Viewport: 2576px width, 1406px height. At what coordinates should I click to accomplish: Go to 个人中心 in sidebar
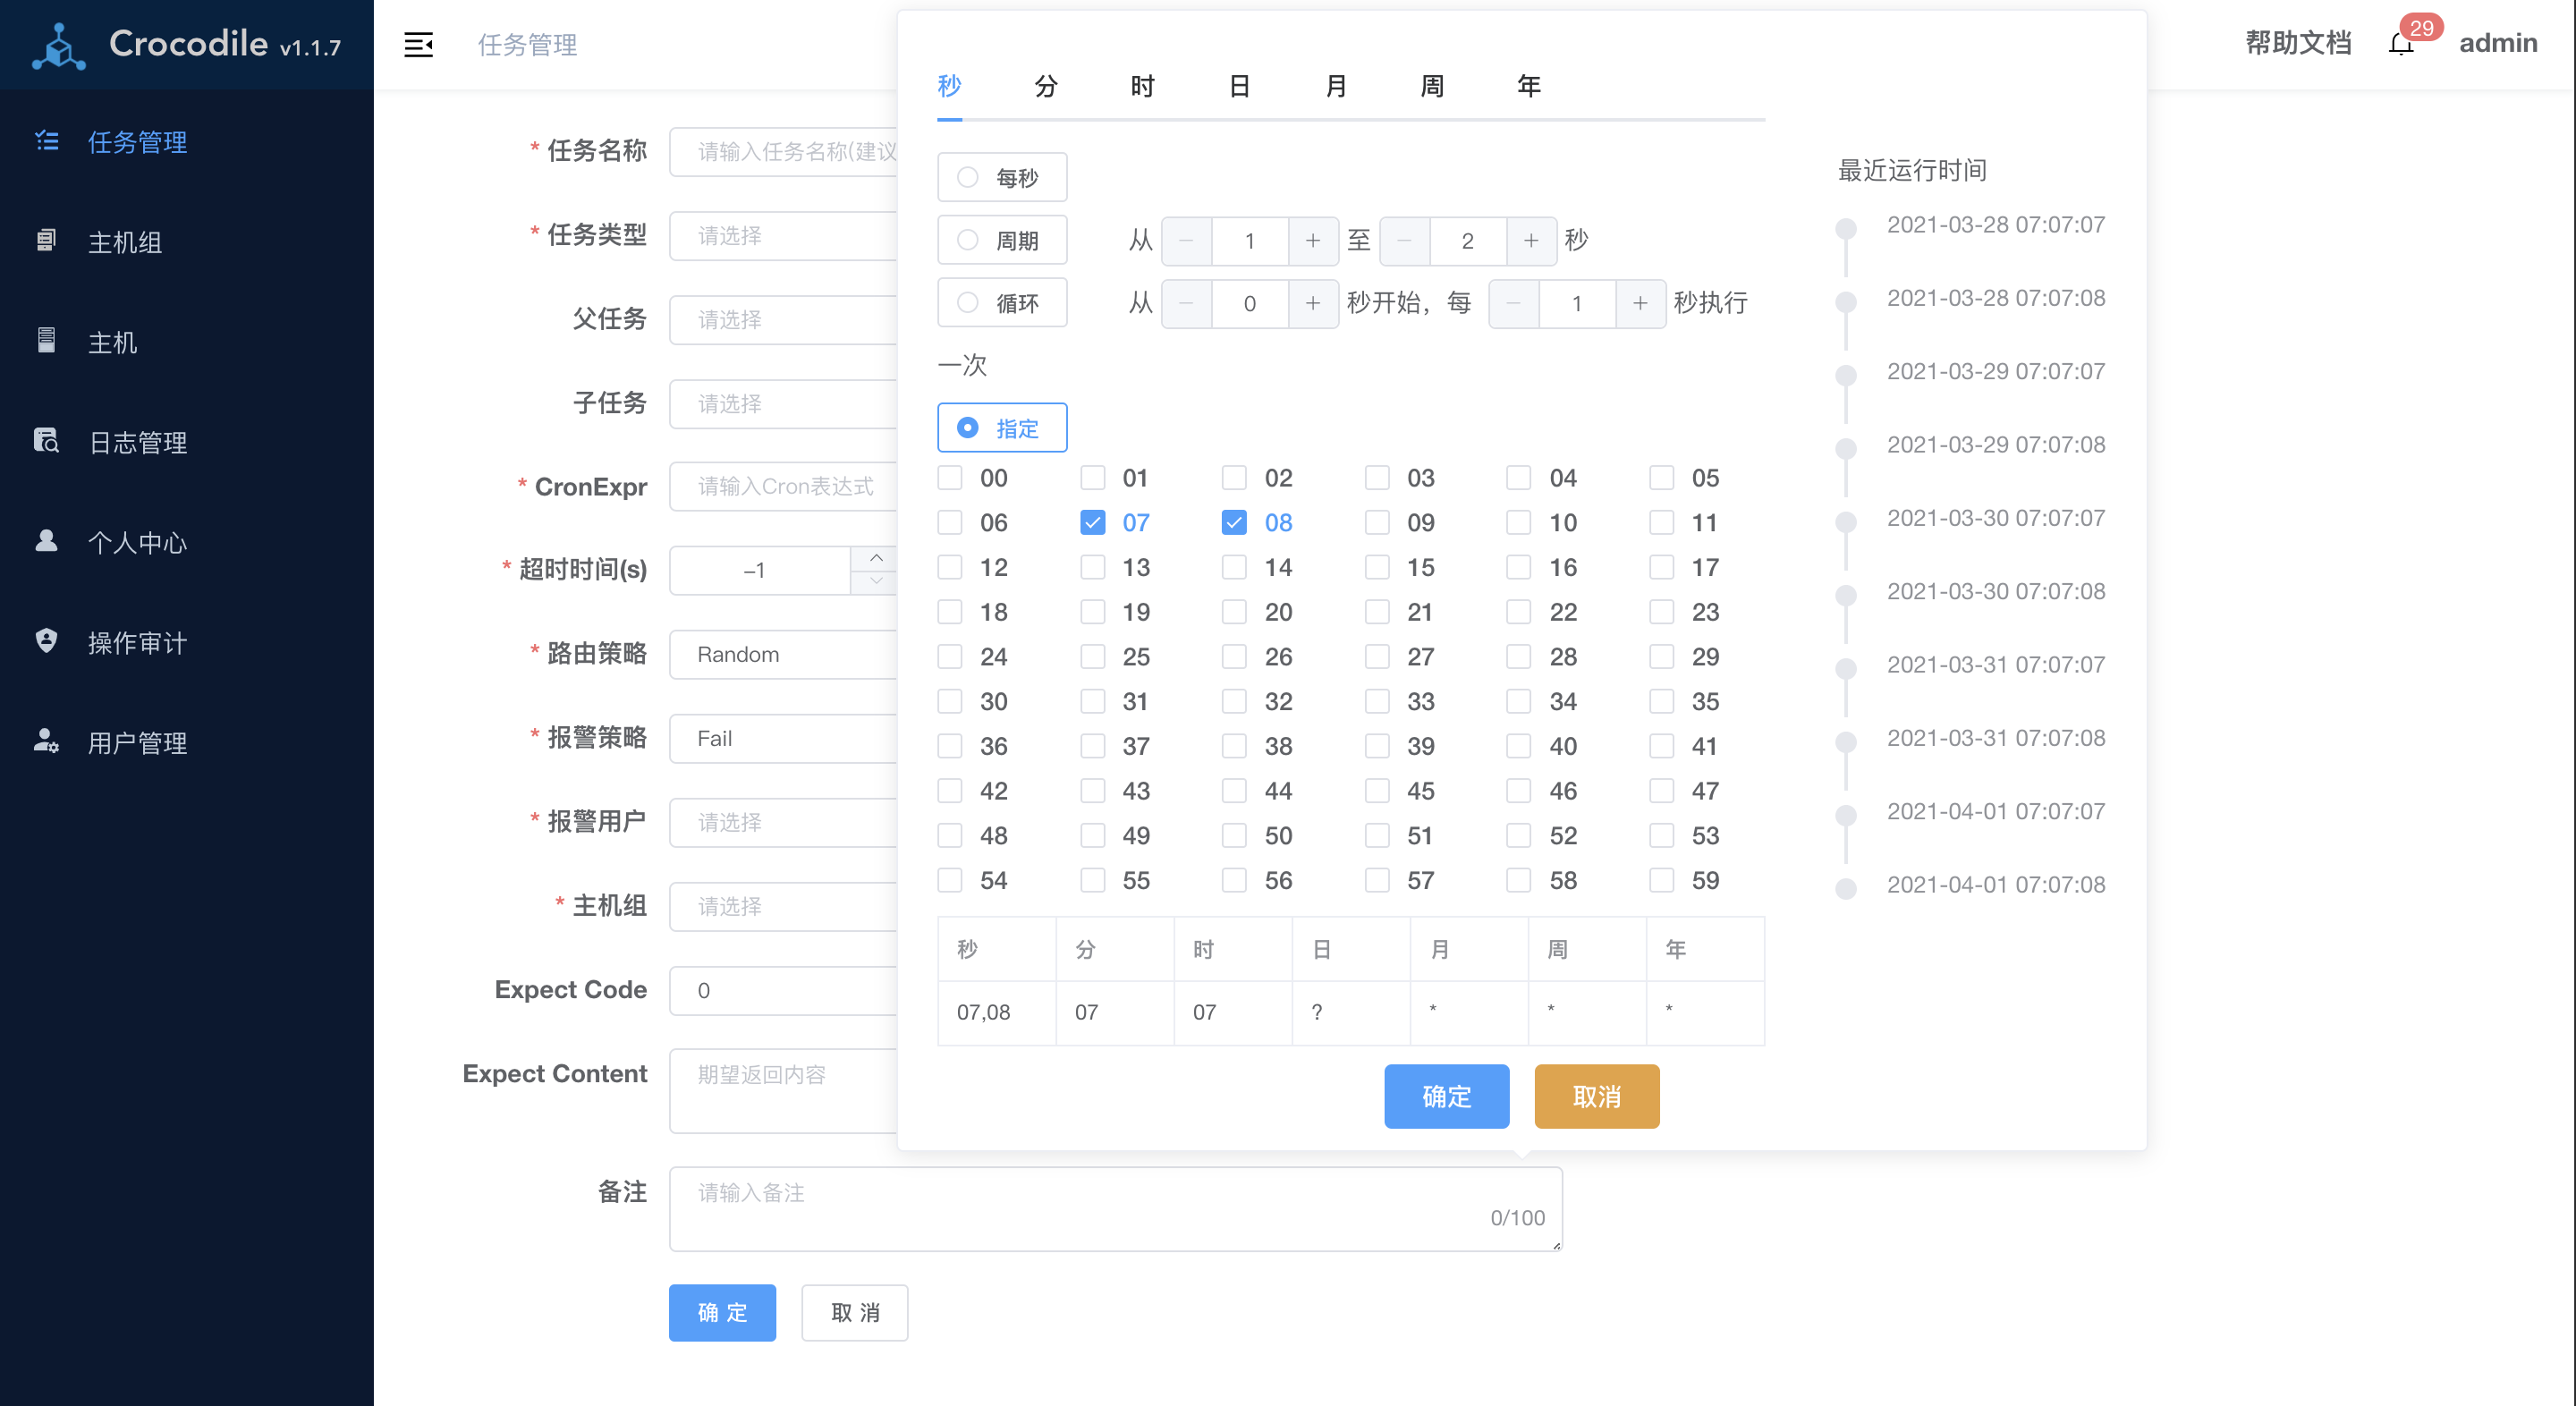[137, 542]
